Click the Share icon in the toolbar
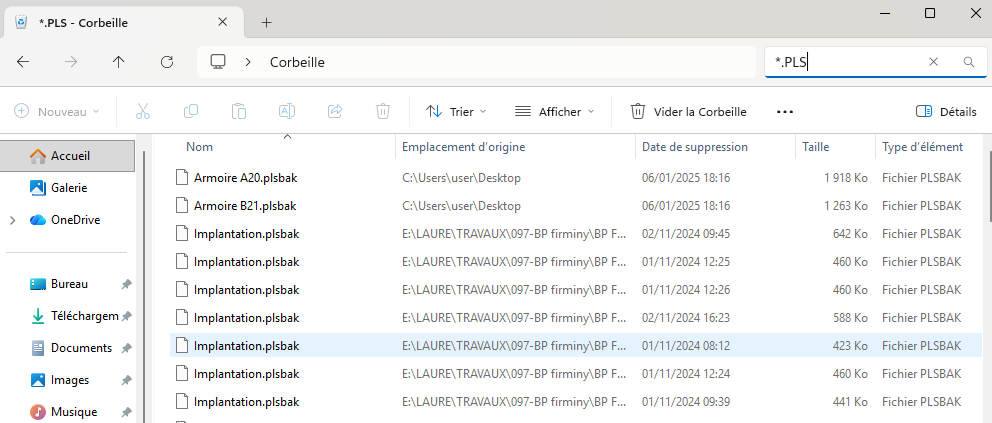 point(335,112)
